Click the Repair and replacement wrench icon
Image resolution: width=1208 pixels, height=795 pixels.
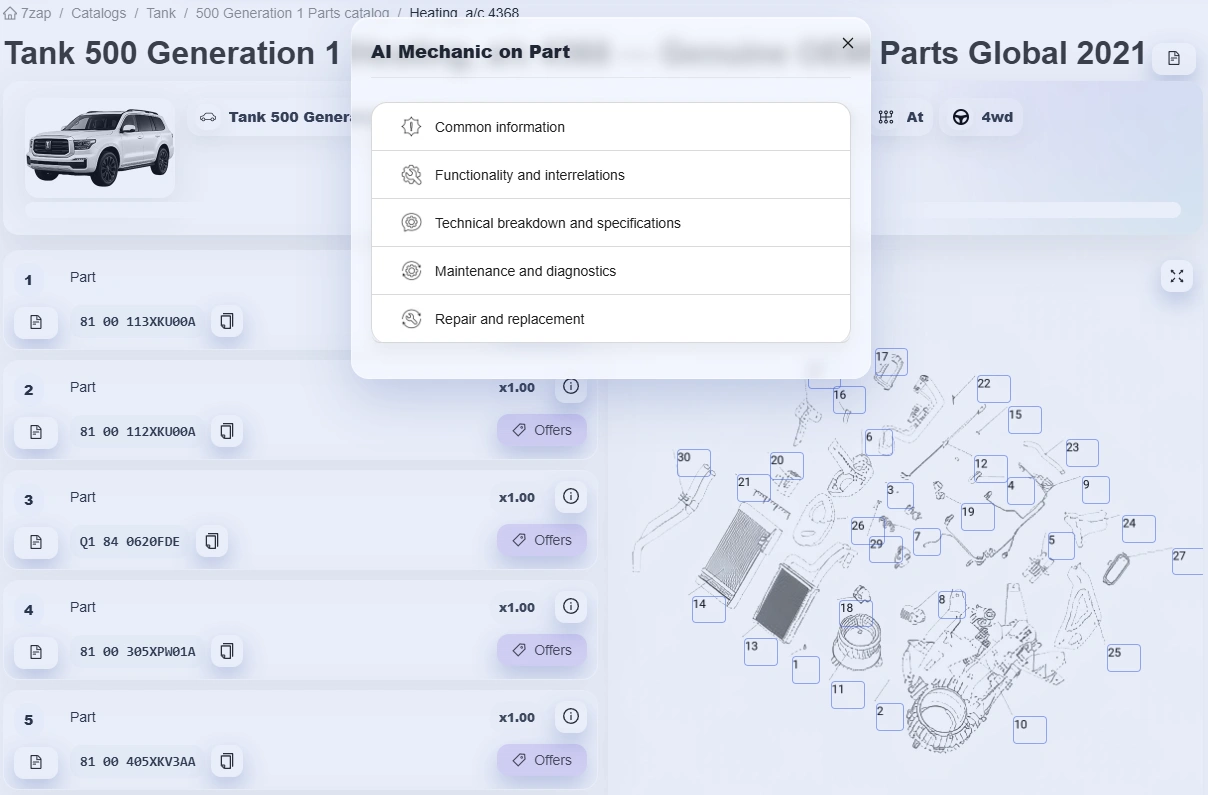[411, 319]
